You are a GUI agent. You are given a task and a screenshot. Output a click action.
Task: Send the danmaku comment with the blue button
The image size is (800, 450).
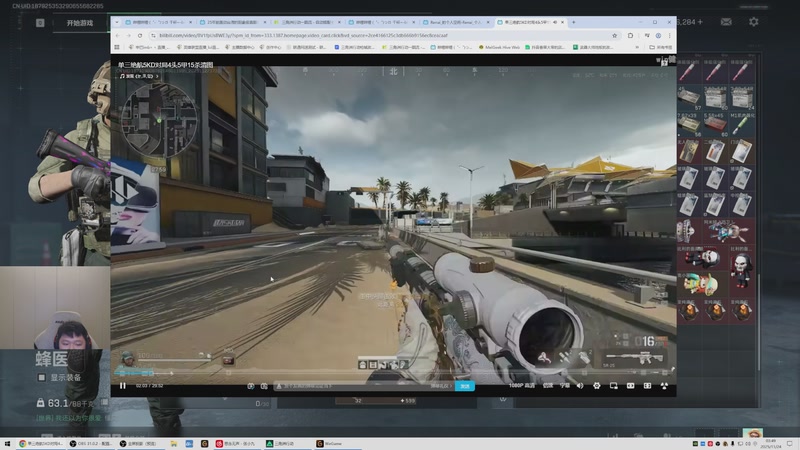465,386
